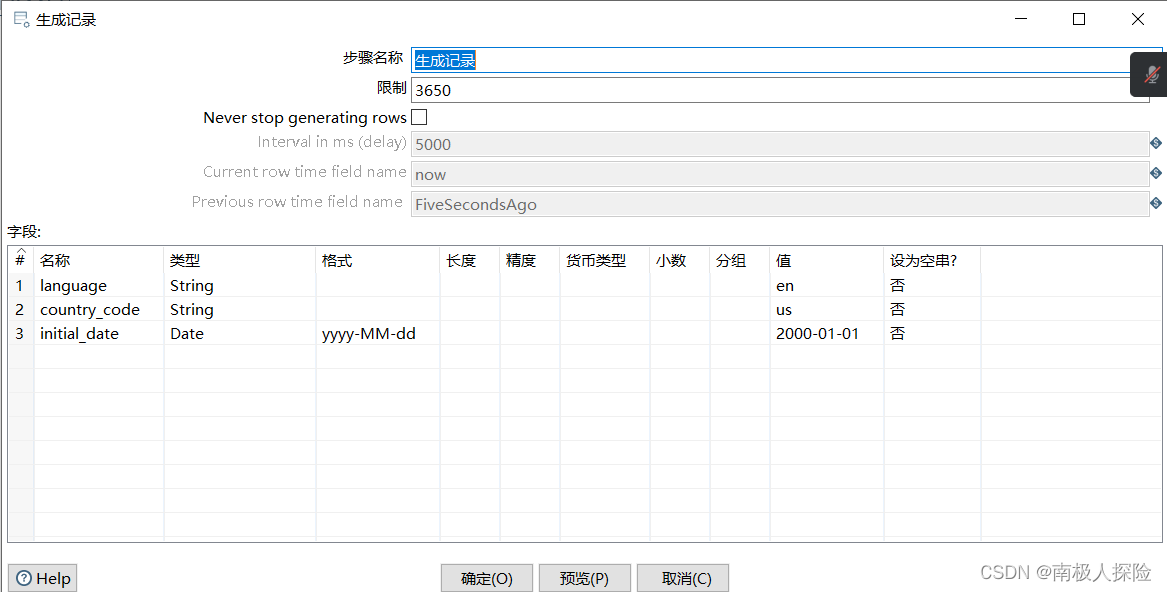The height and width of the screenshot is (592, 1167).
Task: Click the 生成记录 window title icon
Action: coord(22,19)
